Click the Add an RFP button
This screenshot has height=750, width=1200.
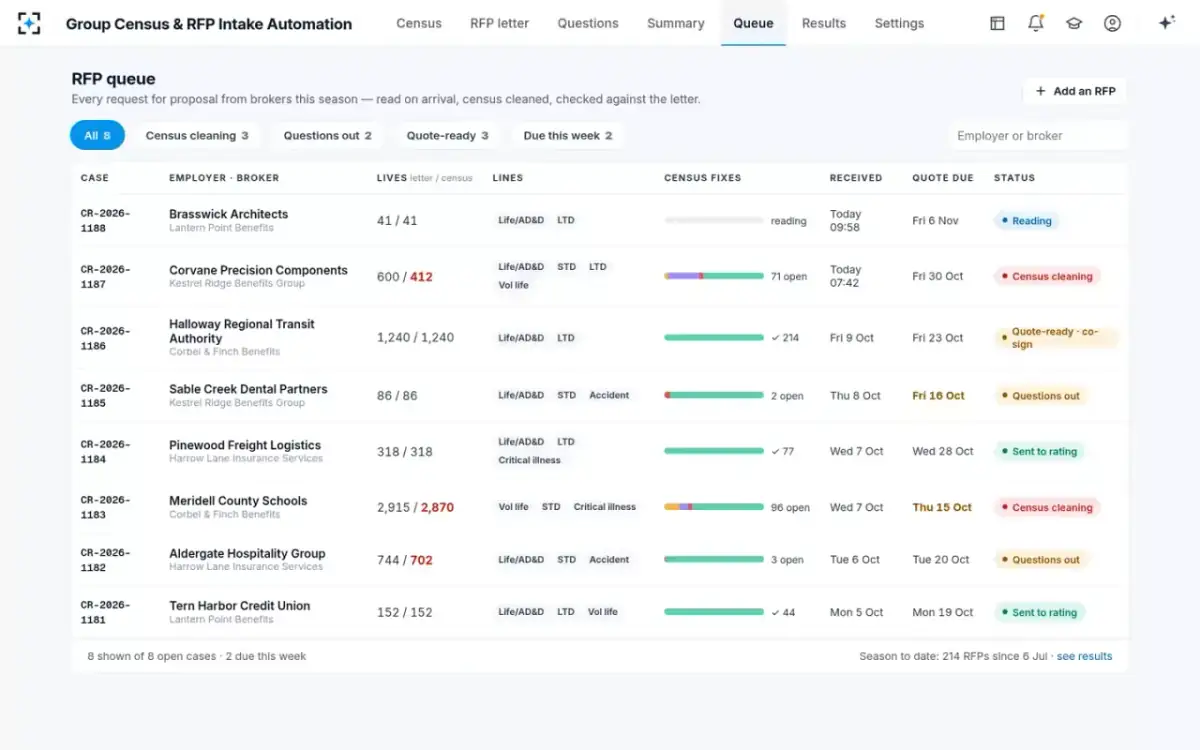1075,91
